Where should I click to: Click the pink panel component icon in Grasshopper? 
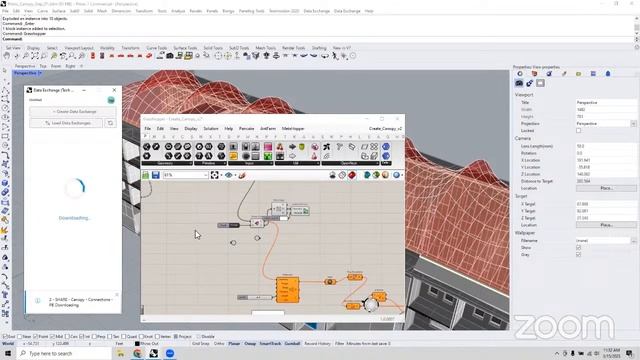(x=268, y=147)
